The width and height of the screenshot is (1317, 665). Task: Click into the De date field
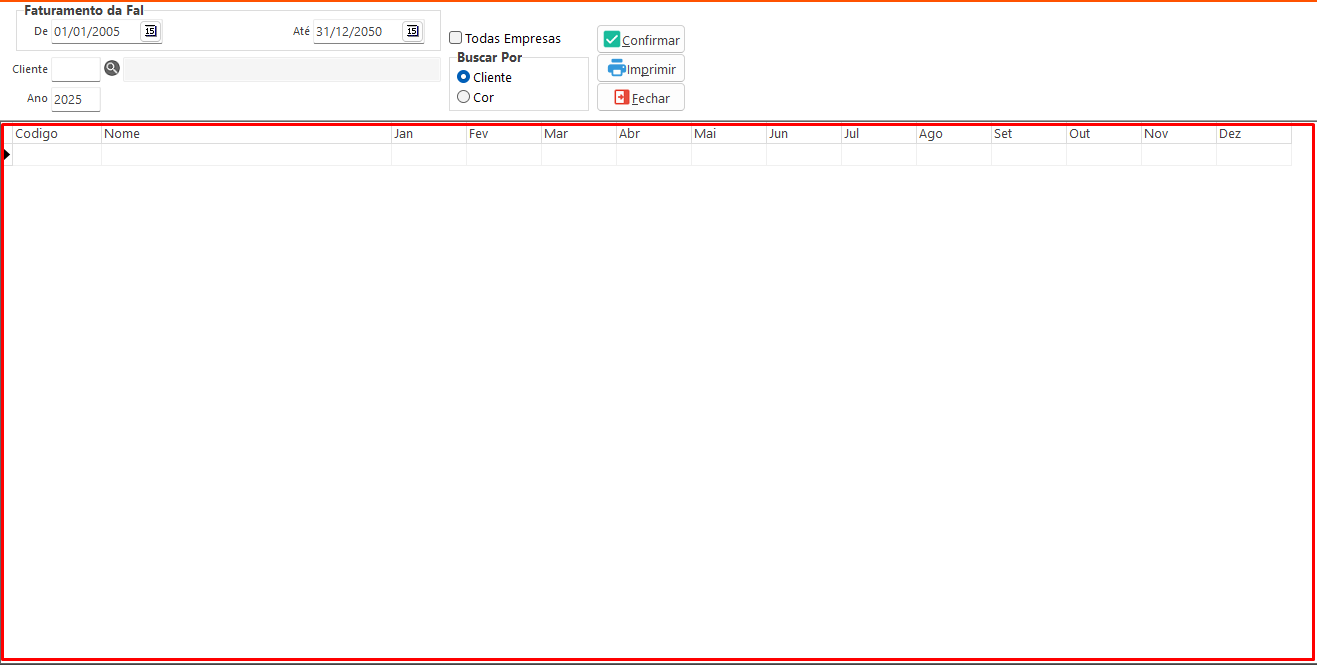[x=95, y=31]
